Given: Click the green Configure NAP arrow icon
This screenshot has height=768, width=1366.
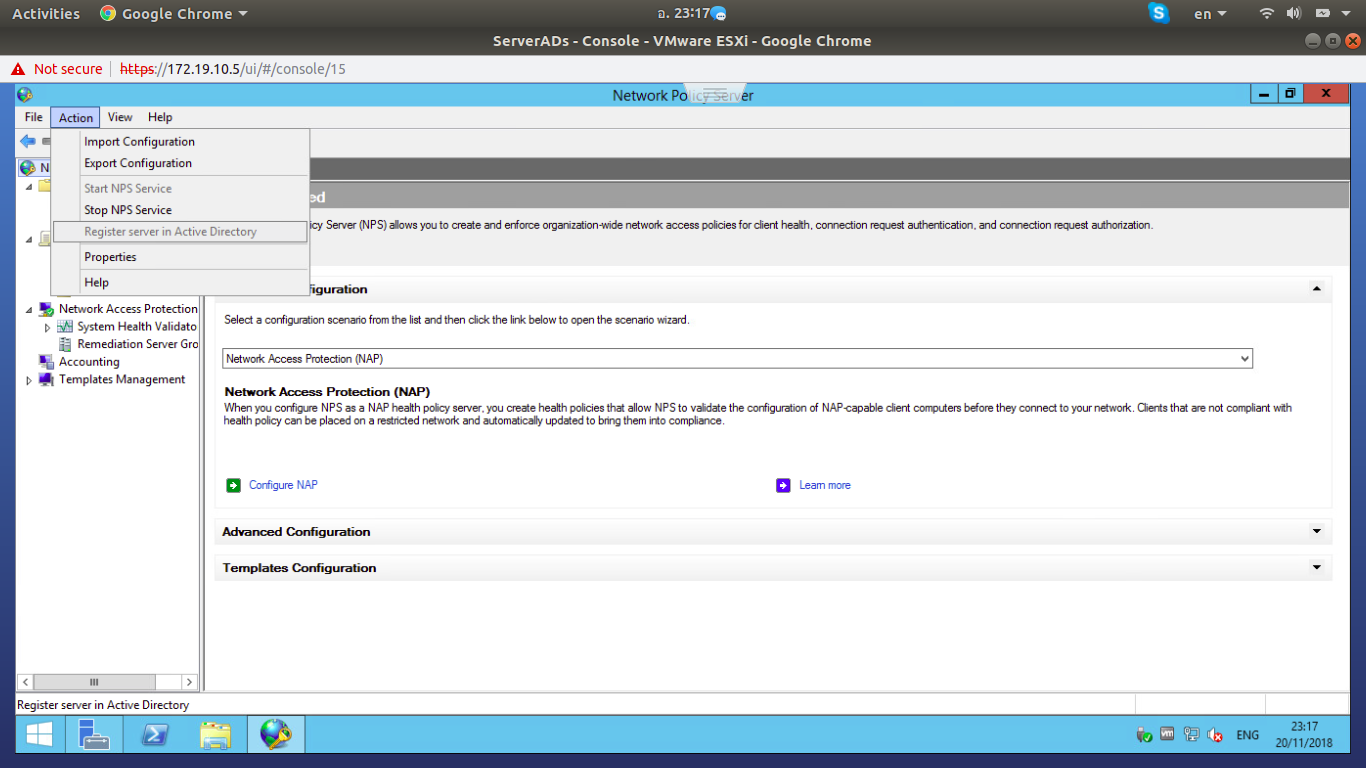Looking at the screenshot, I should [233, 485].
